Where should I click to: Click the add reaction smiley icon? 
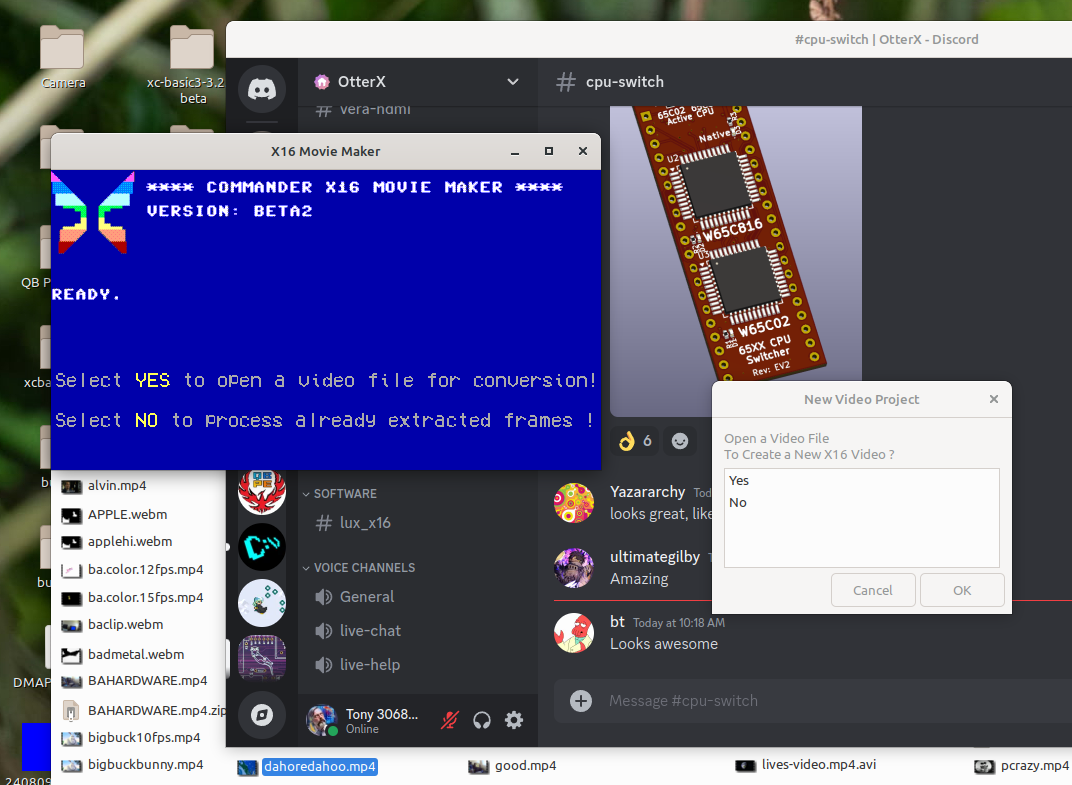coord(680,441)
